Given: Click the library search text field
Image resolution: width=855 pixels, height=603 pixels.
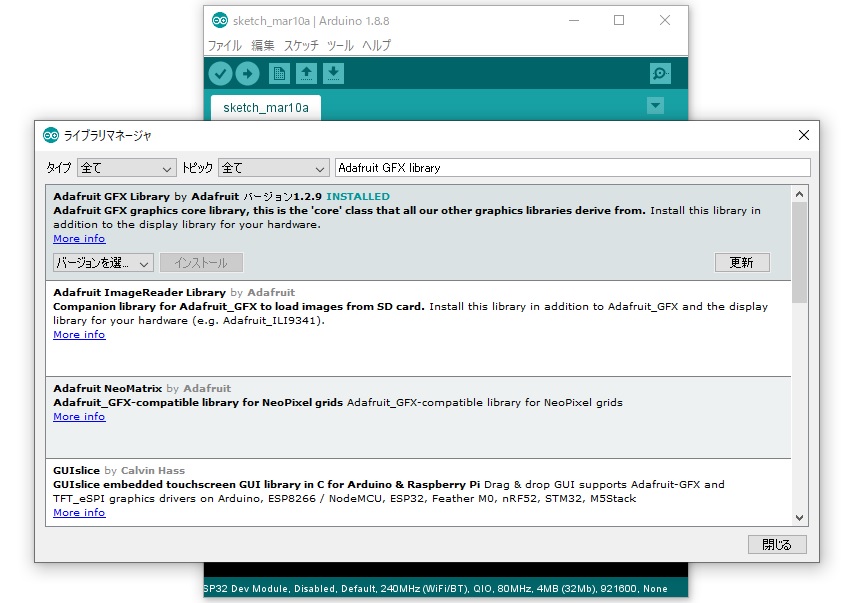Looking at the screenshot, I should click(572, 168).
